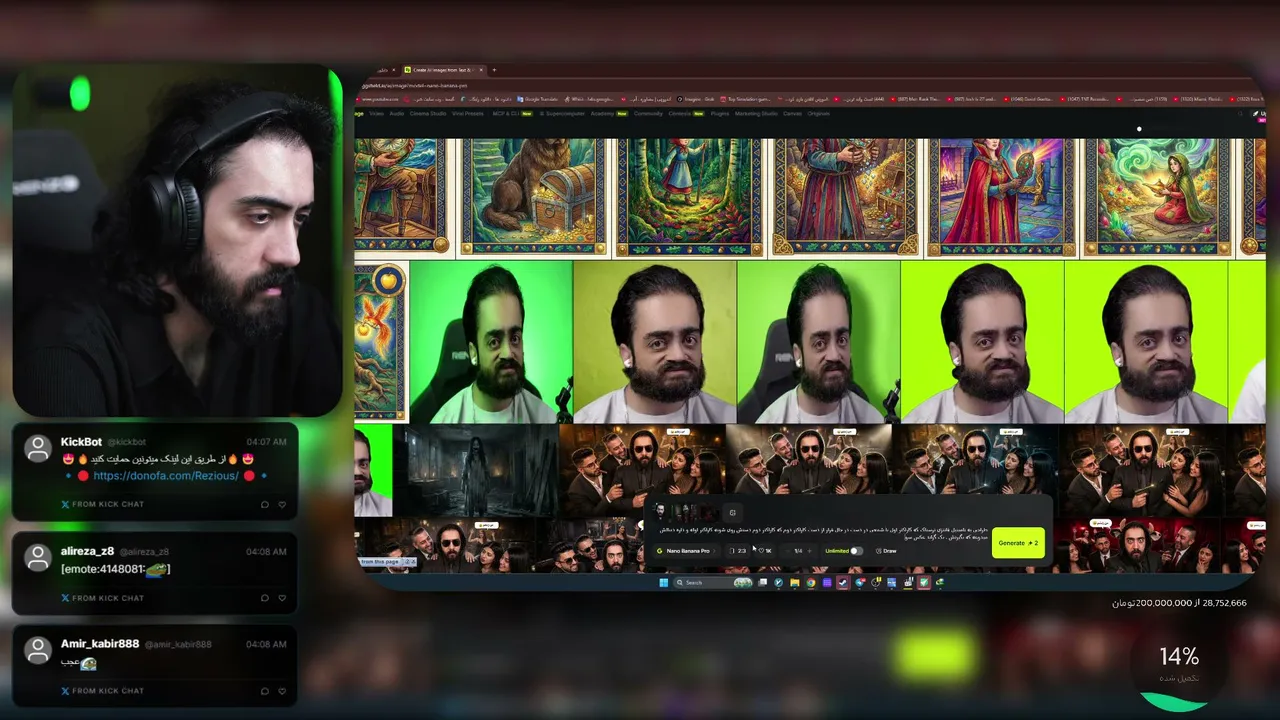
Task: Like alireza_z8's chat message
Action: pyautogui.click(x=282, y=598)
